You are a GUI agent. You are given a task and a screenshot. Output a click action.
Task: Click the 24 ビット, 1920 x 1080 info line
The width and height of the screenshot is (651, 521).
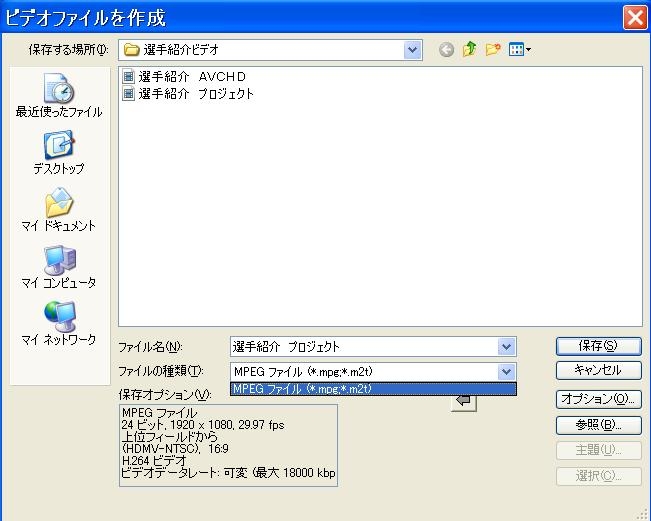coord(203,425)
